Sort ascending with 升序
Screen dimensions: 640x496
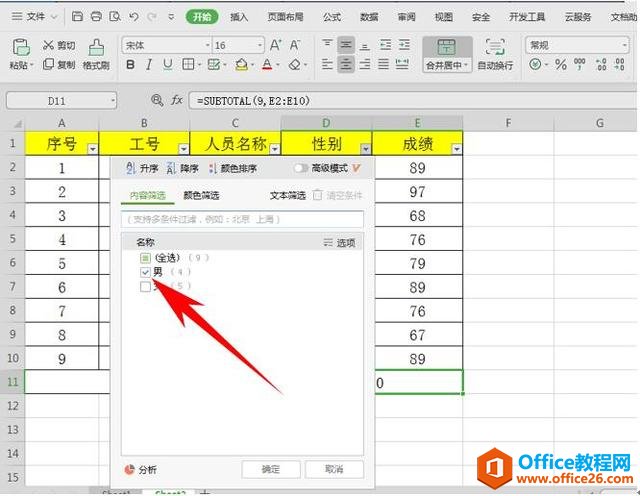pyautogui.click(x=142, y=168)
